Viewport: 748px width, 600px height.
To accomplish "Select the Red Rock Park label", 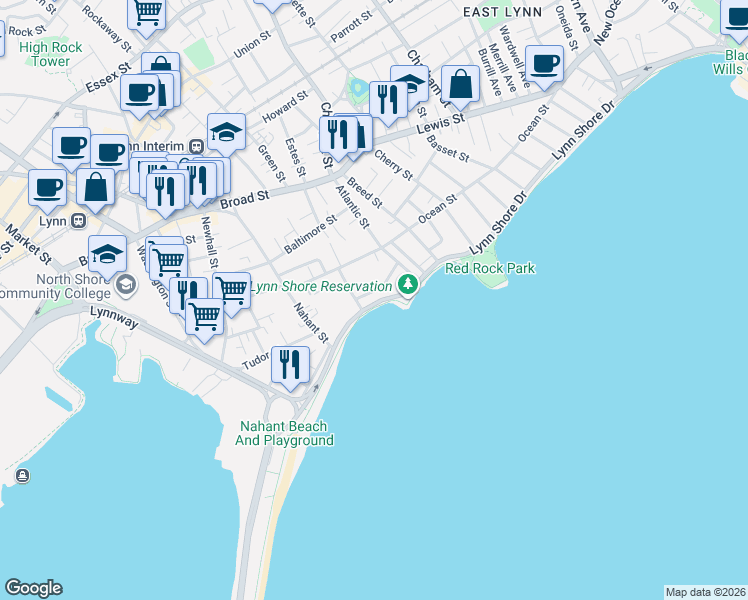I will [490, 268].
